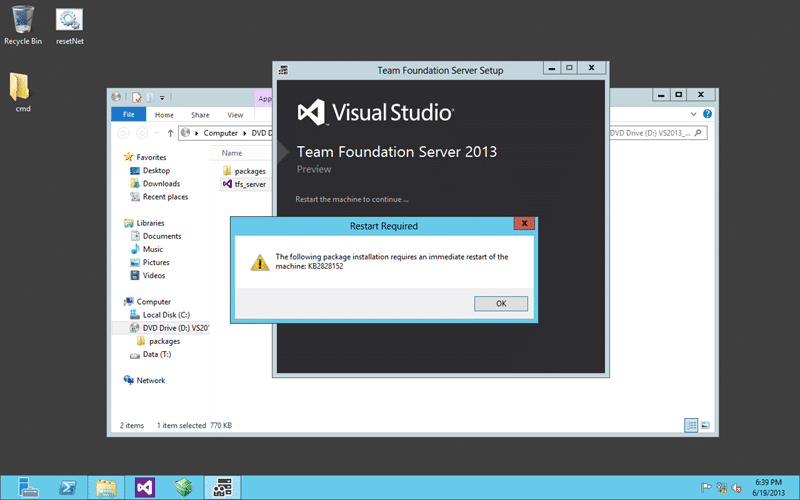
Task: Click the Properties icon in quick access toolbar
Action: [x=137, y=97]
